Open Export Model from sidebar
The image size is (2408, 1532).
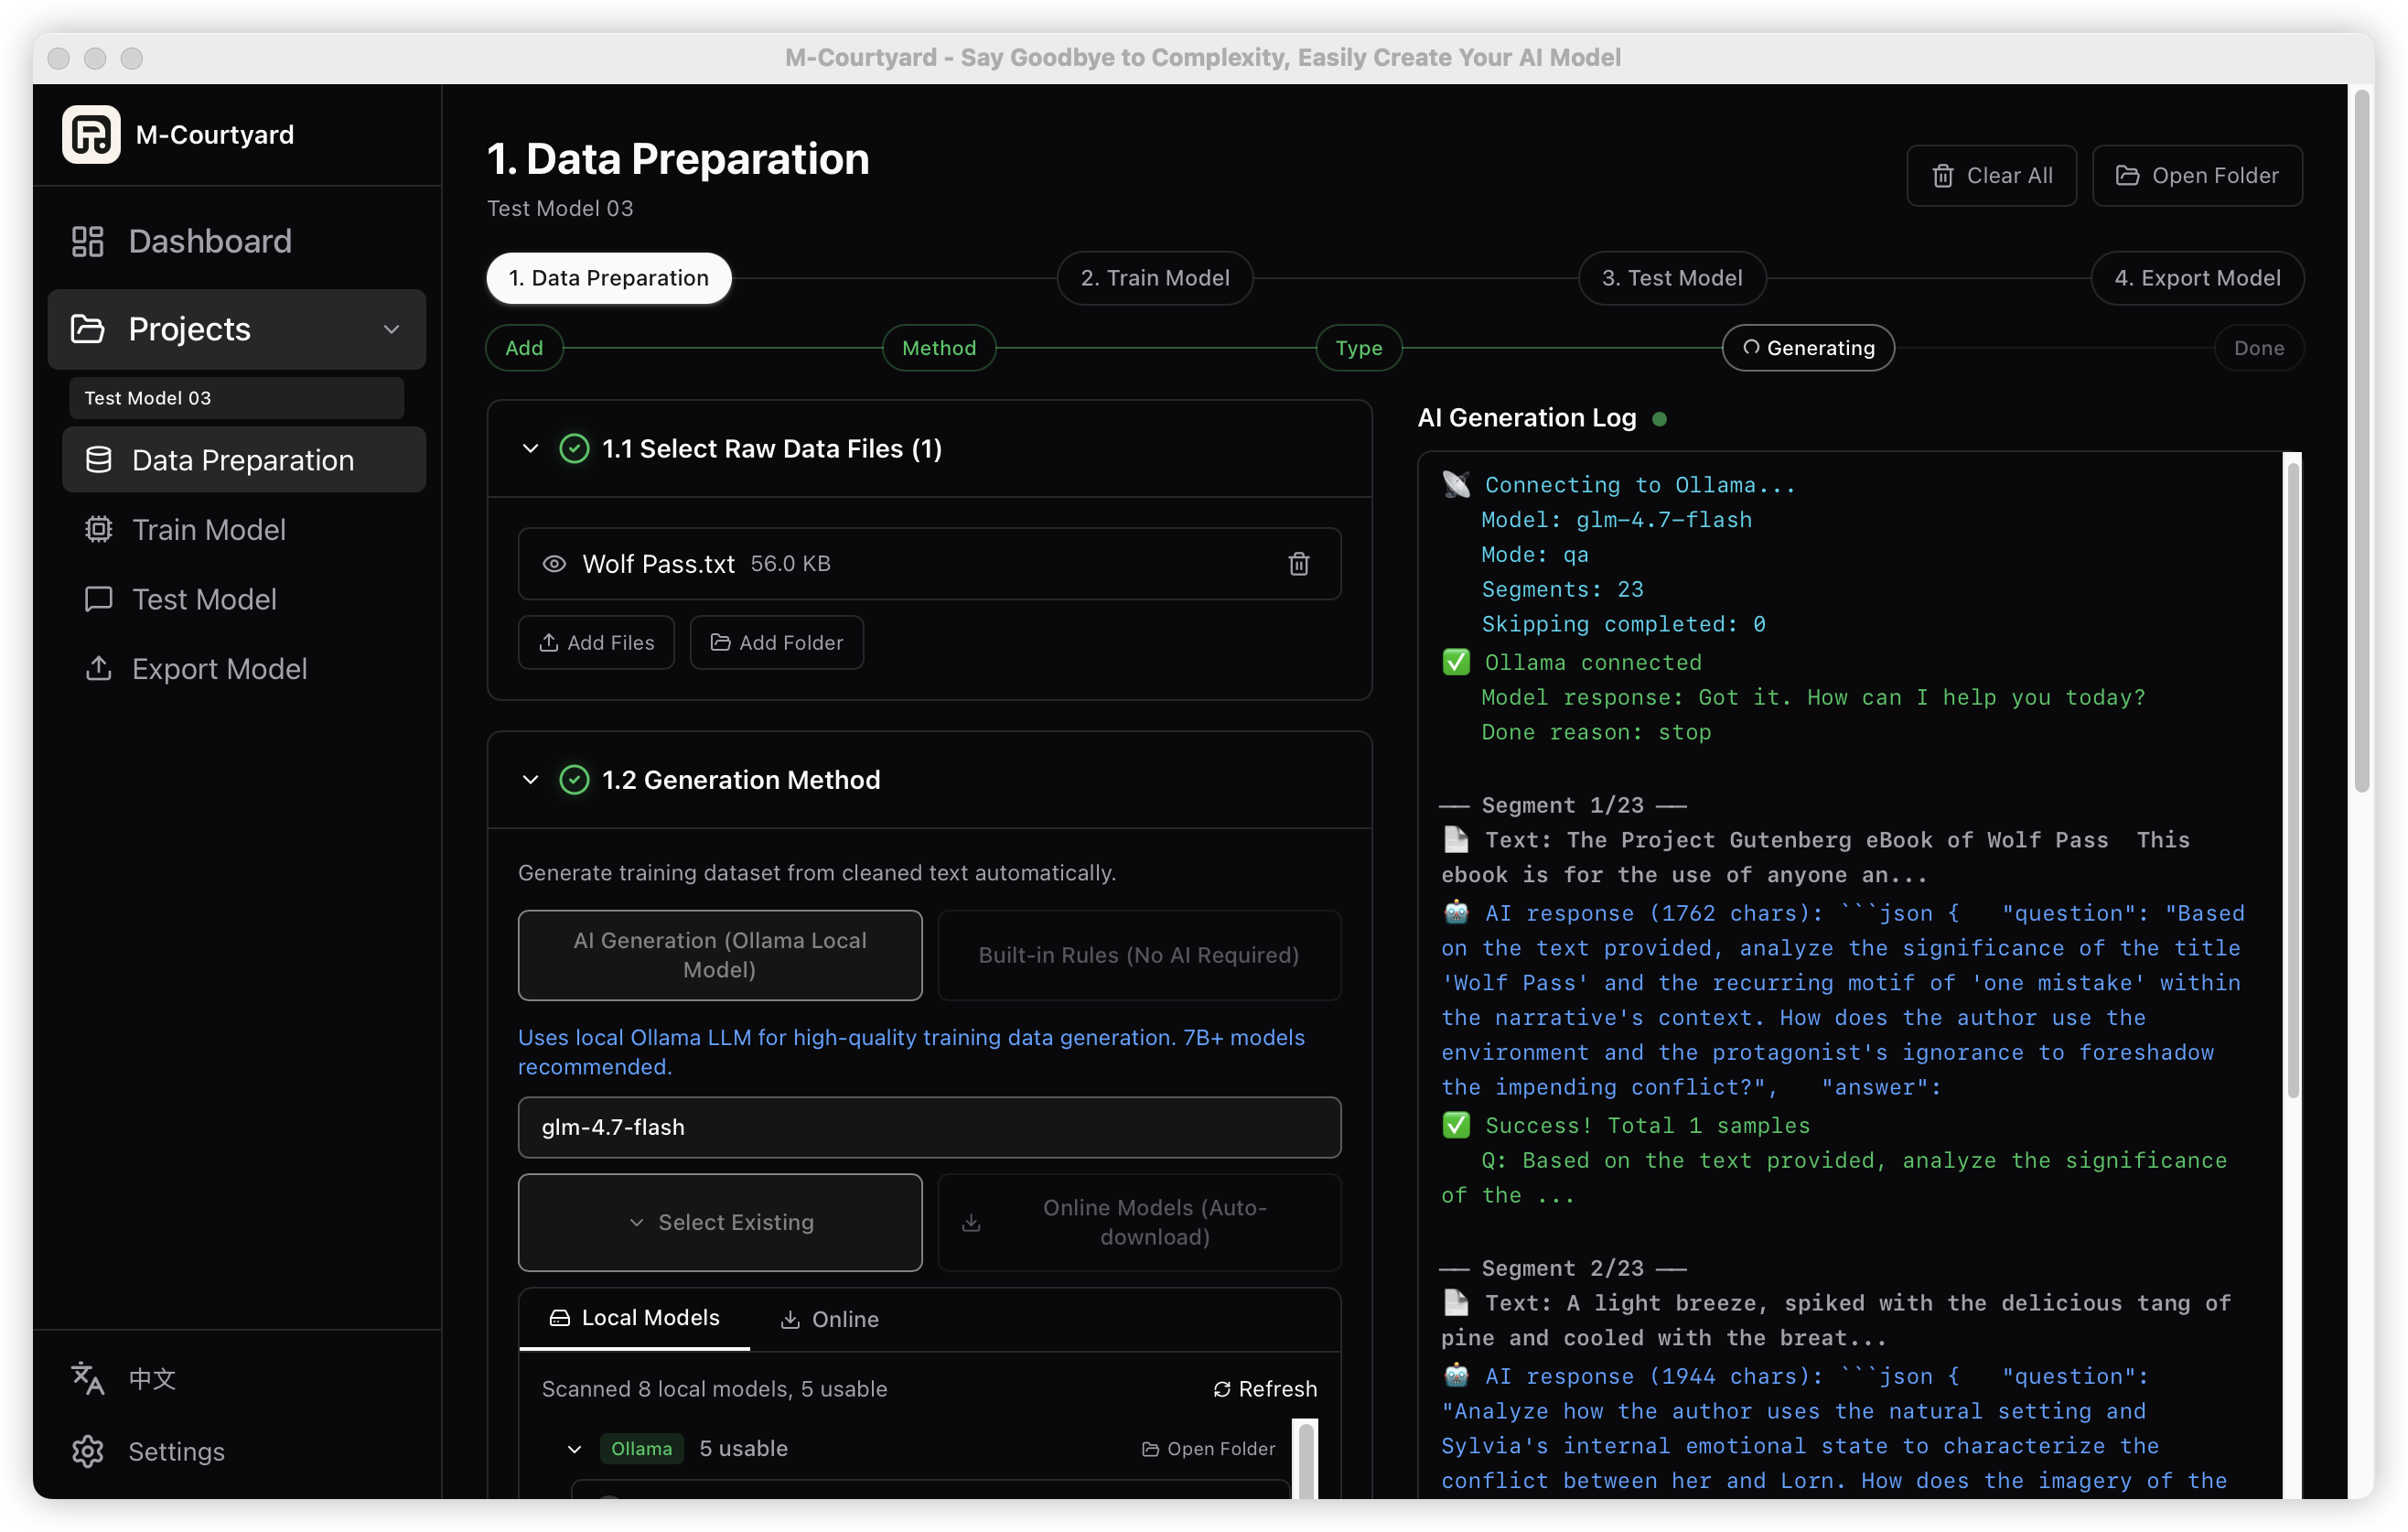click(219, 668)
